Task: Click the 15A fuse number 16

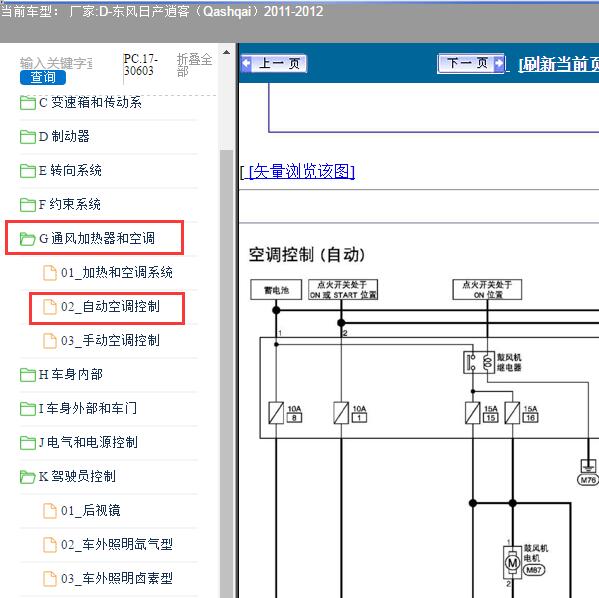Action: pos(512,413)
